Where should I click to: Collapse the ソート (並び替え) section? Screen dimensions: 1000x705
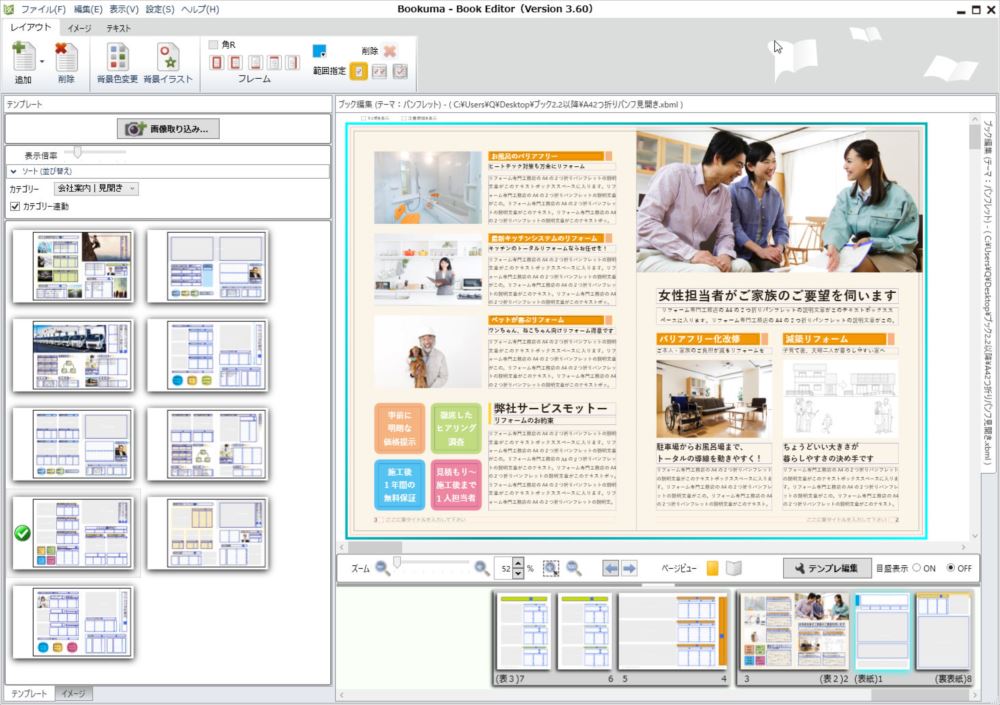tap(14, 172)
